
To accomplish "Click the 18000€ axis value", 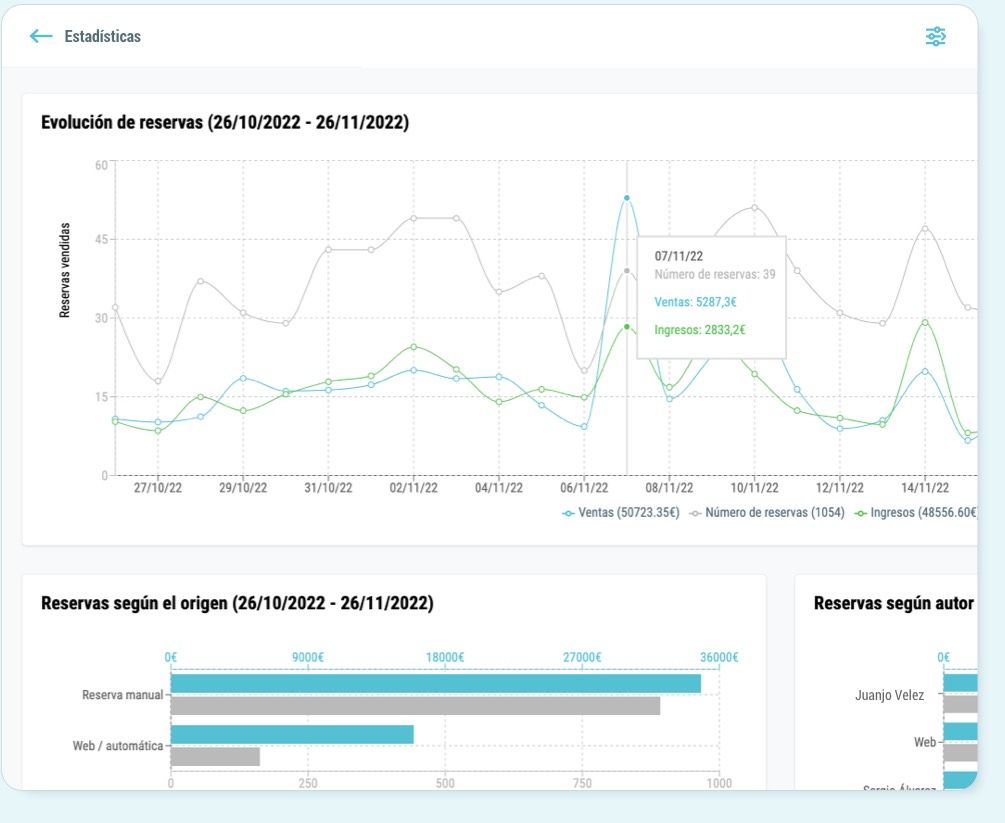I will pos(445,657).
